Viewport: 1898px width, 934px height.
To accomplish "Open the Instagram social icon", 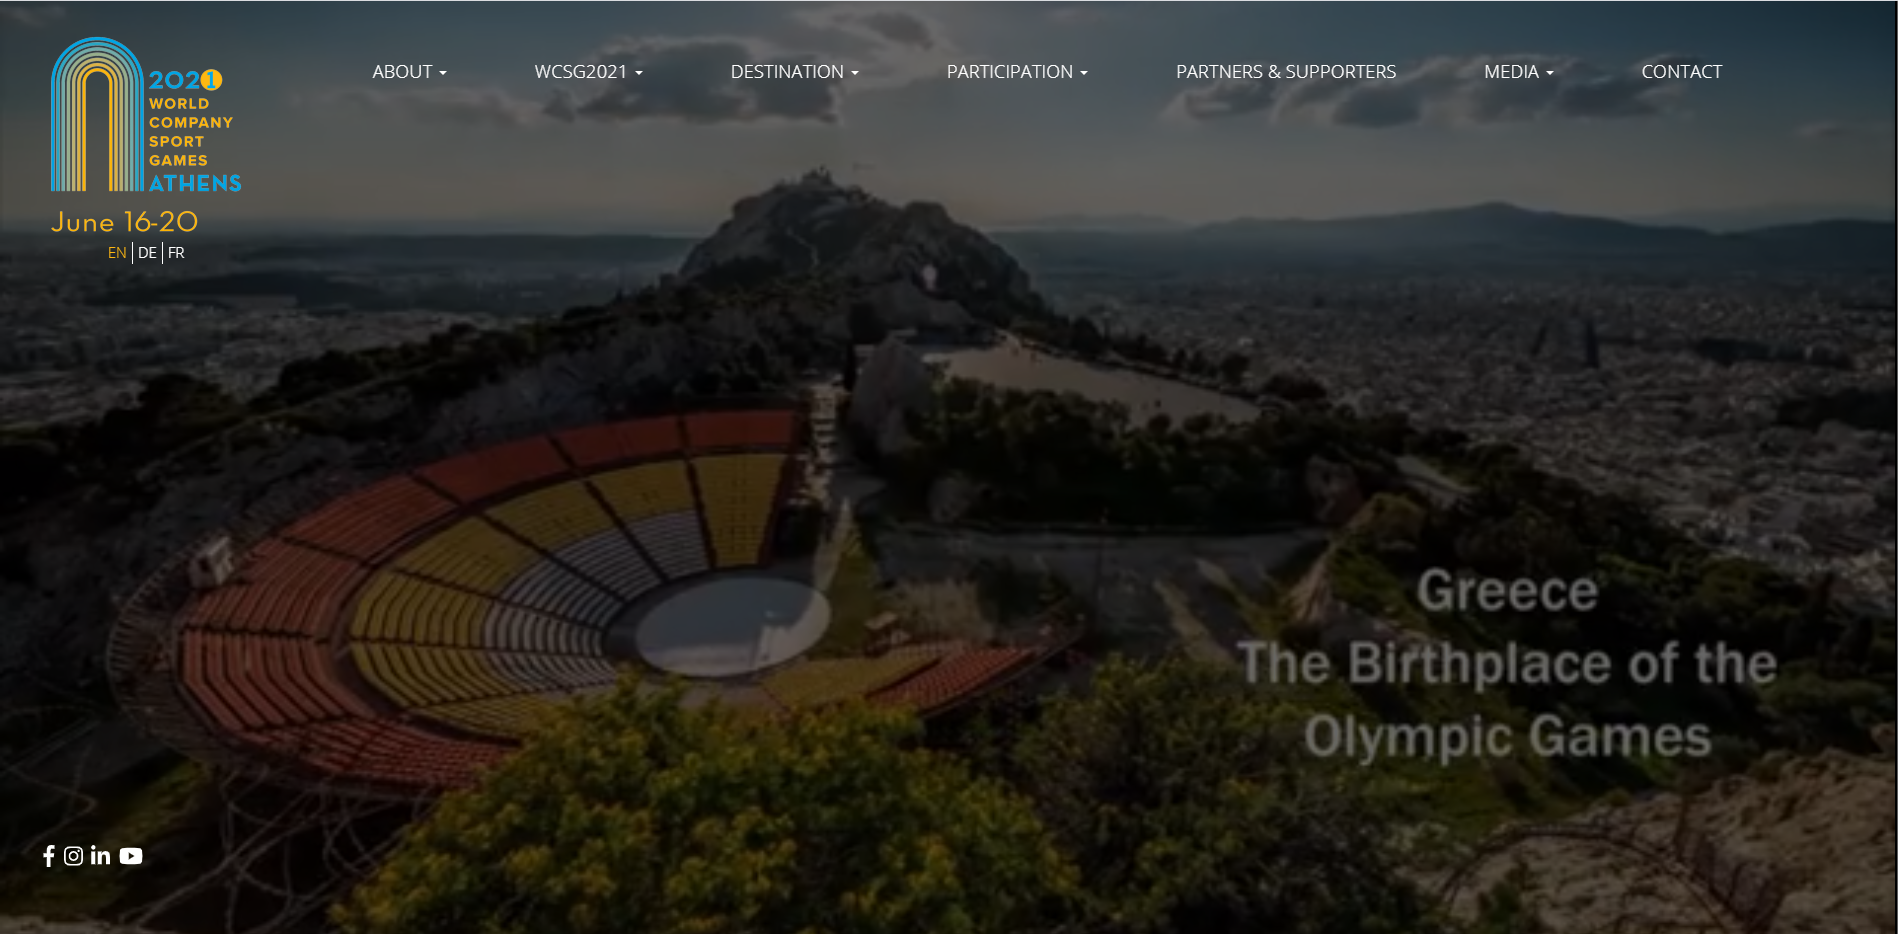I will pos(73,856).
